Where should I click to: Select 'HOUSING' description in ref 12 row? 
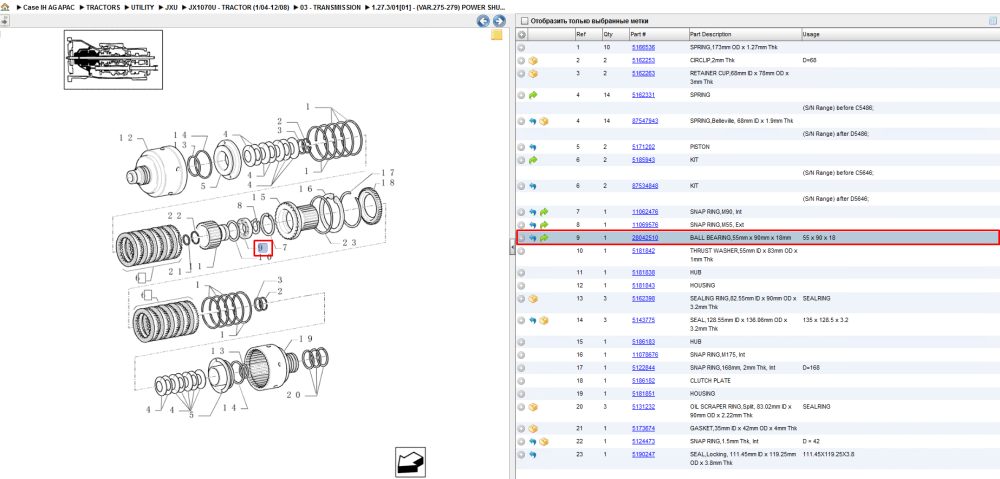click(x=702, y=286)
